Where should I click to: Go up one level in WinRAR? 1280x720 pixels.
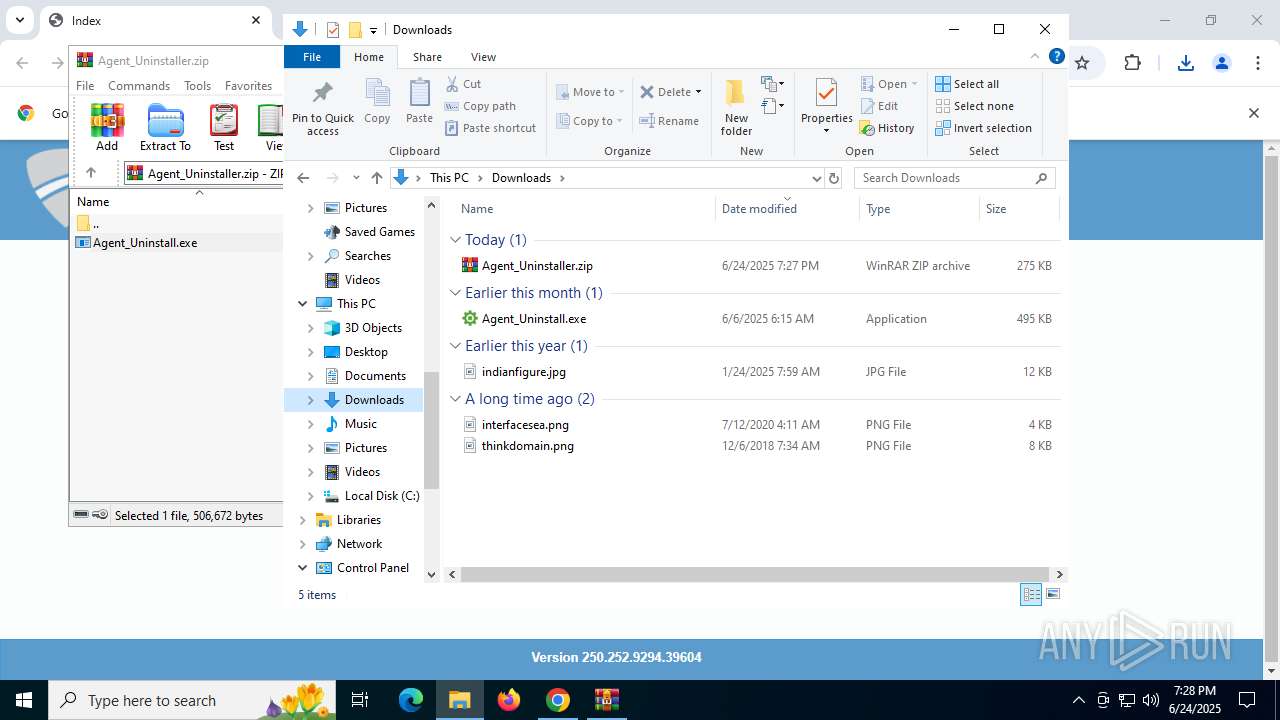tap(90, 173)
